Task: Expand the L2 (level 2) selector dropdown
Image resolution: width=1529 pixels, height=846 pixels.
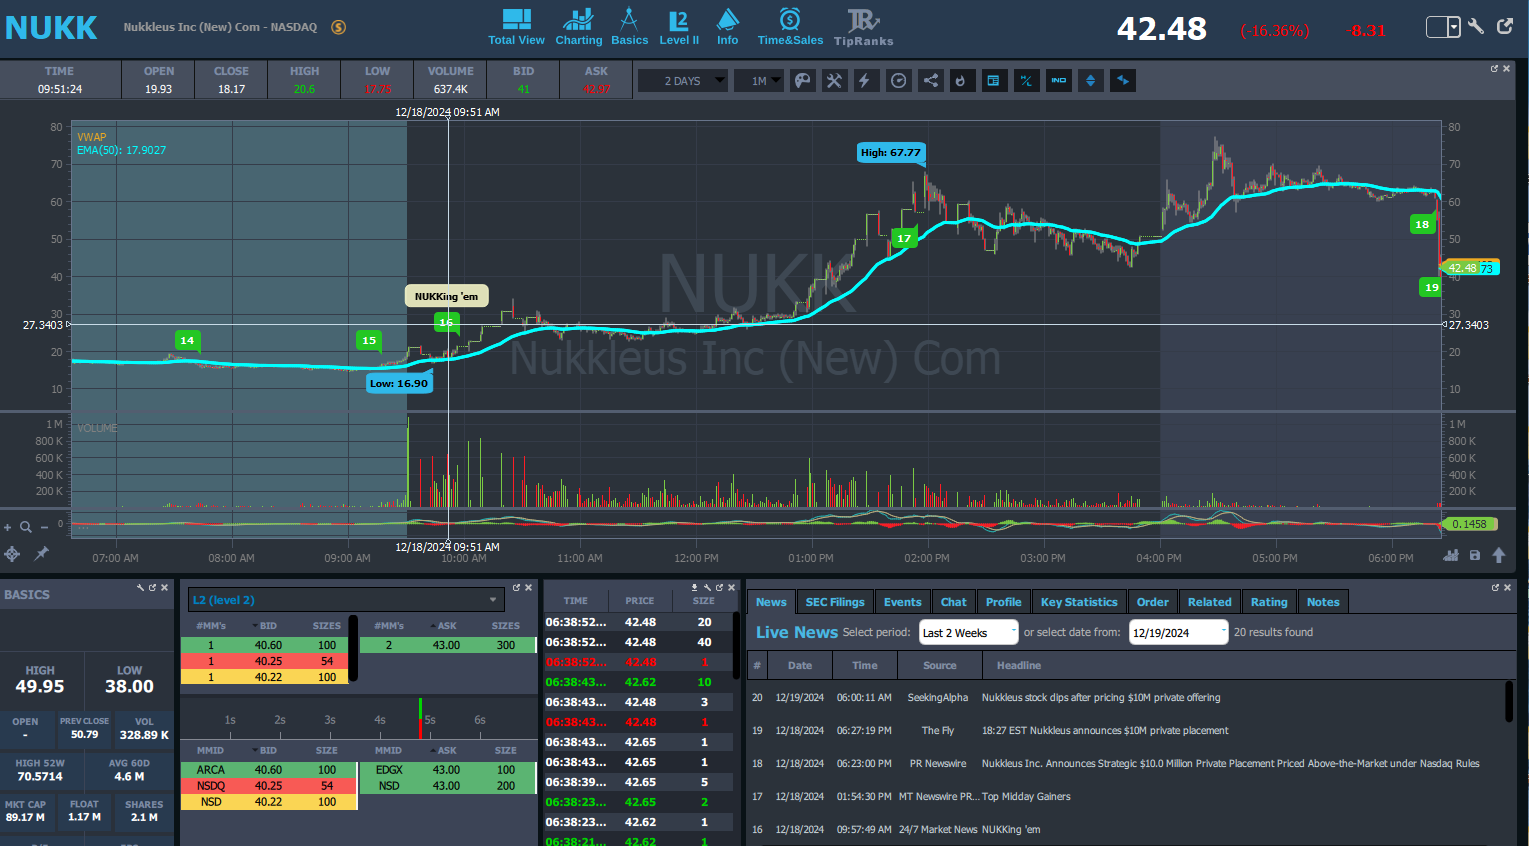Action: click(x=346, y=600)
